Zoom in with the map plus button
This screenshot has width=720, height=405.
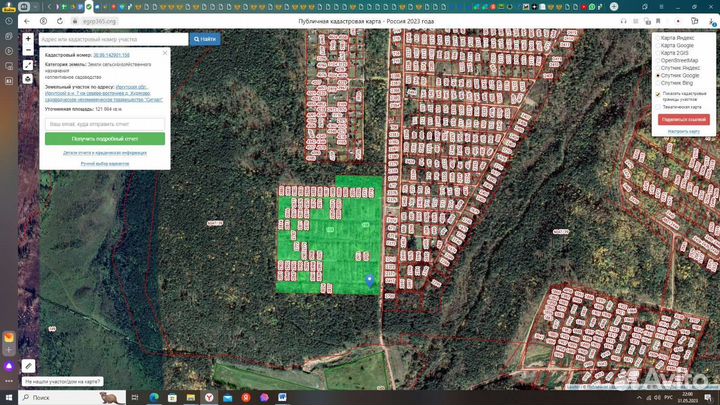coord(28,39)
